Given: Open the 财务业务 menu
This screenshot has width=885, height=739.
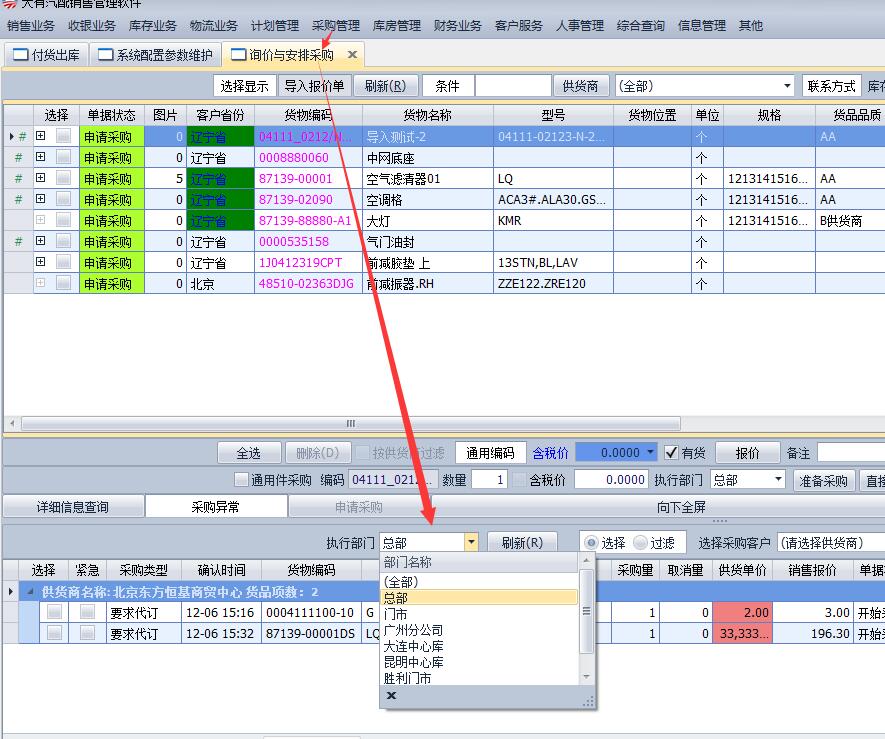Looking at the screenshot, I should [458, 25].
